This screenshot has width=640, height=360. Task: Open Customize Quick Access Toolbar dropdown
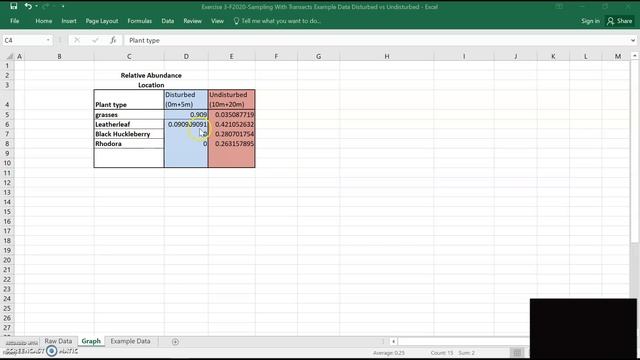pyautogui.click(x=63, y=7)
